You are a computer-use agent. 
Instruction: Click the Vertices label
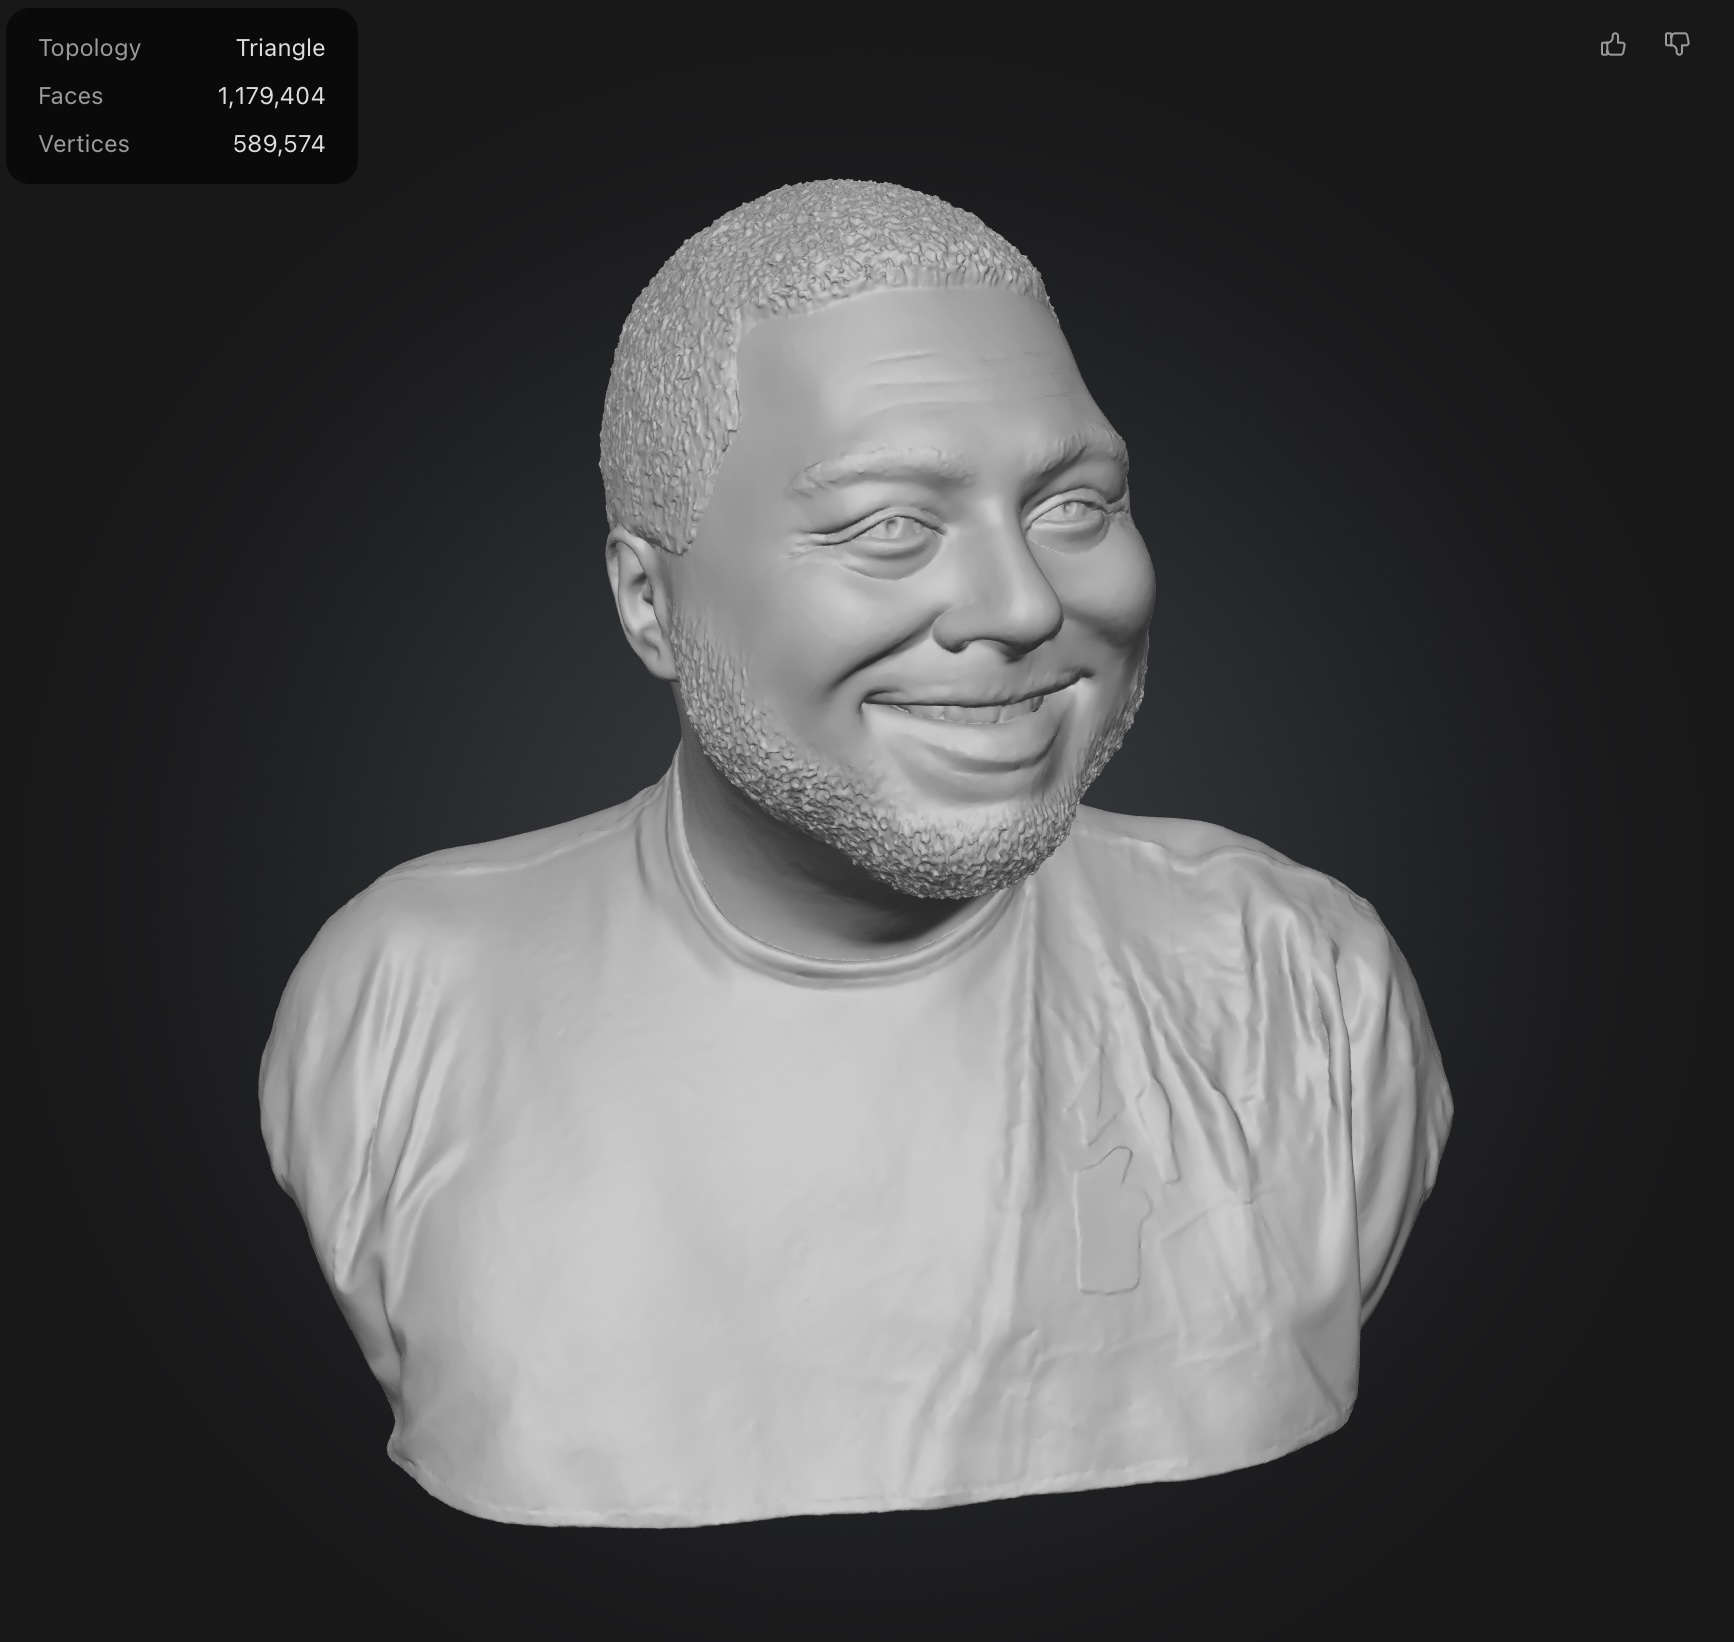(x=84, y=144)
